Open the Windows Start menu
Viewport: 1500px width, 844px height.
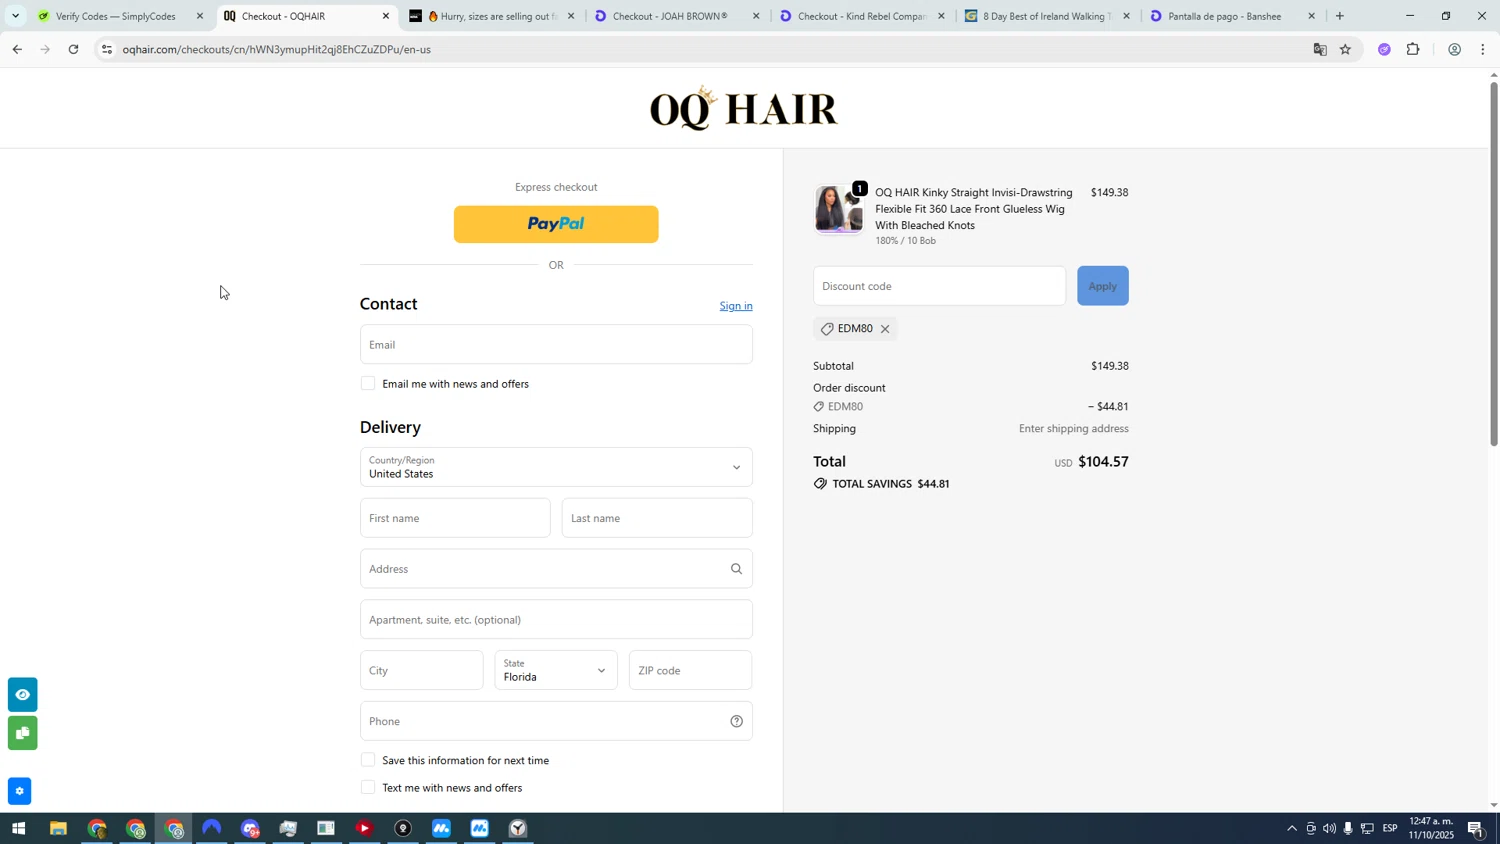pyautogui.click(x=17, y=829)
